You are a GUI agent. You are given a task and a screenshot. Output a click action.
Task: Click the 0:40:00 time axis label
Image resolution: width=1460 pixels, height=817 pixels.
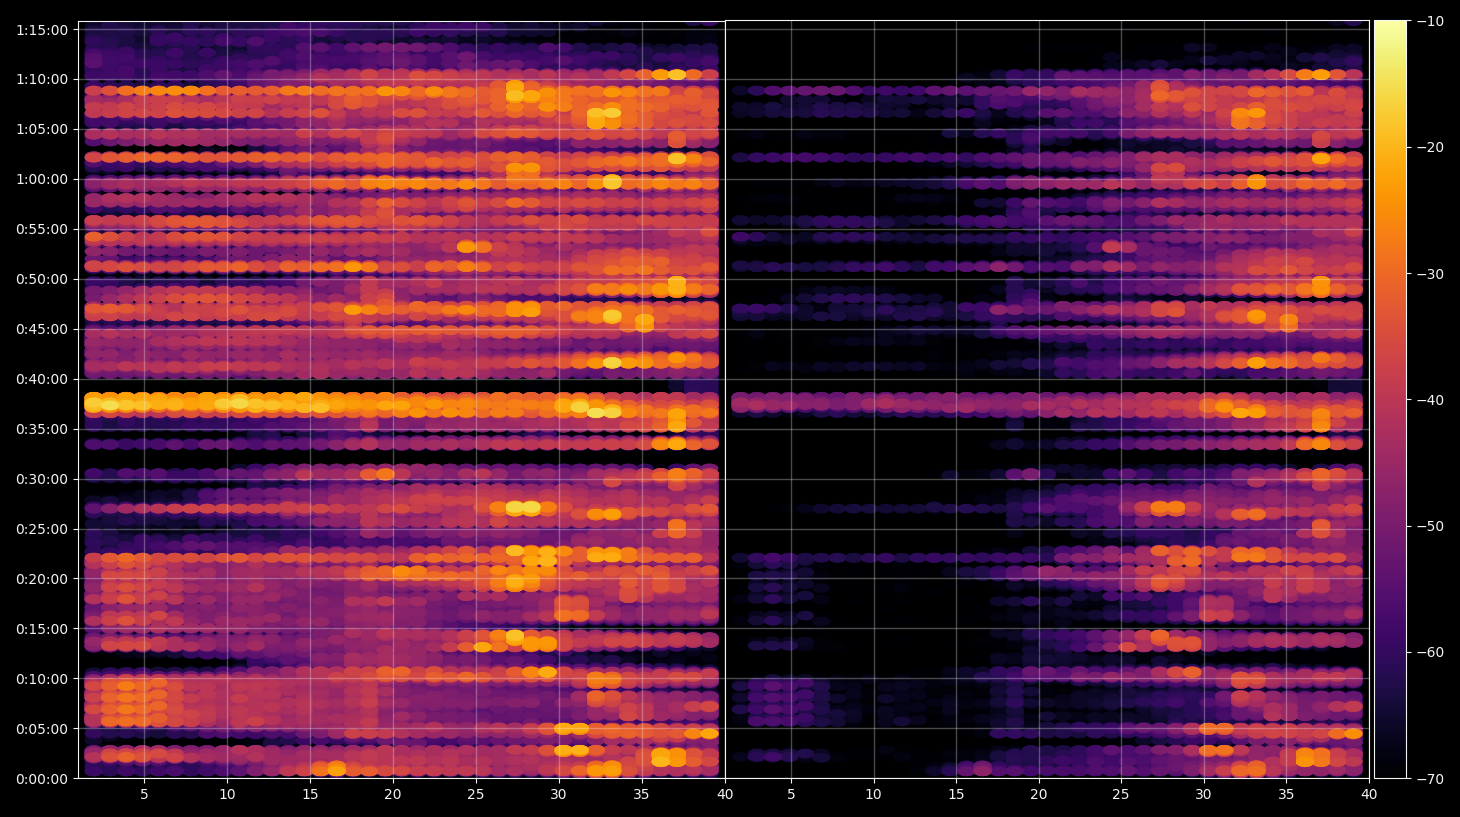pyautogui.click(x=42, y=380)
